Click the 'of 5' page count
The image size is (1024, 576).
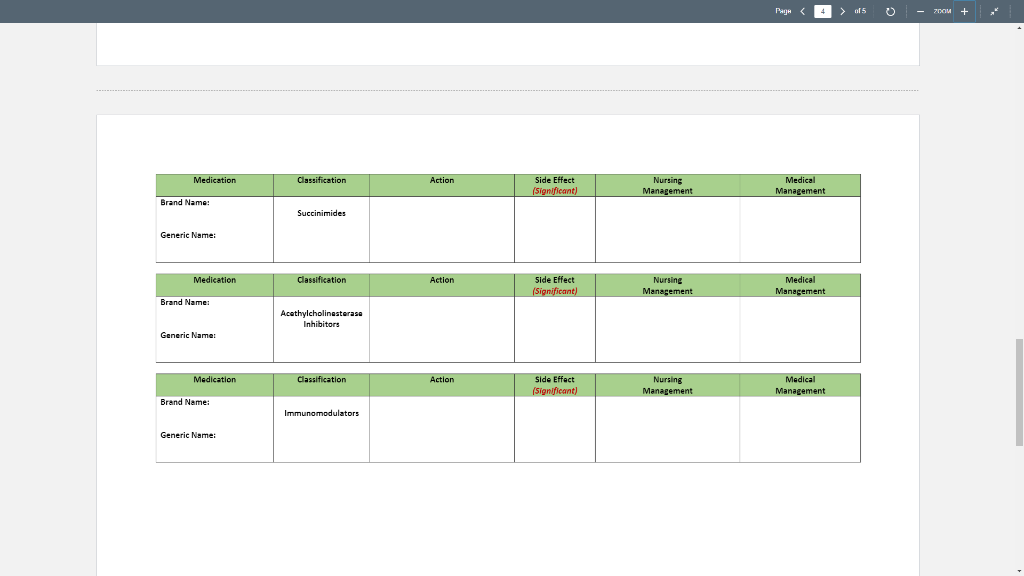click(x=860, y=11)
